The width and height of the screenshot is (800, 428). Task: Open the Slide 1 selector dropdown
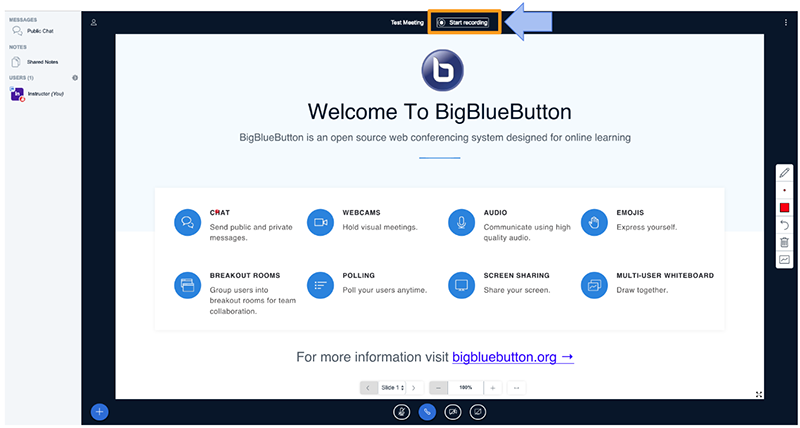(392, 388)
